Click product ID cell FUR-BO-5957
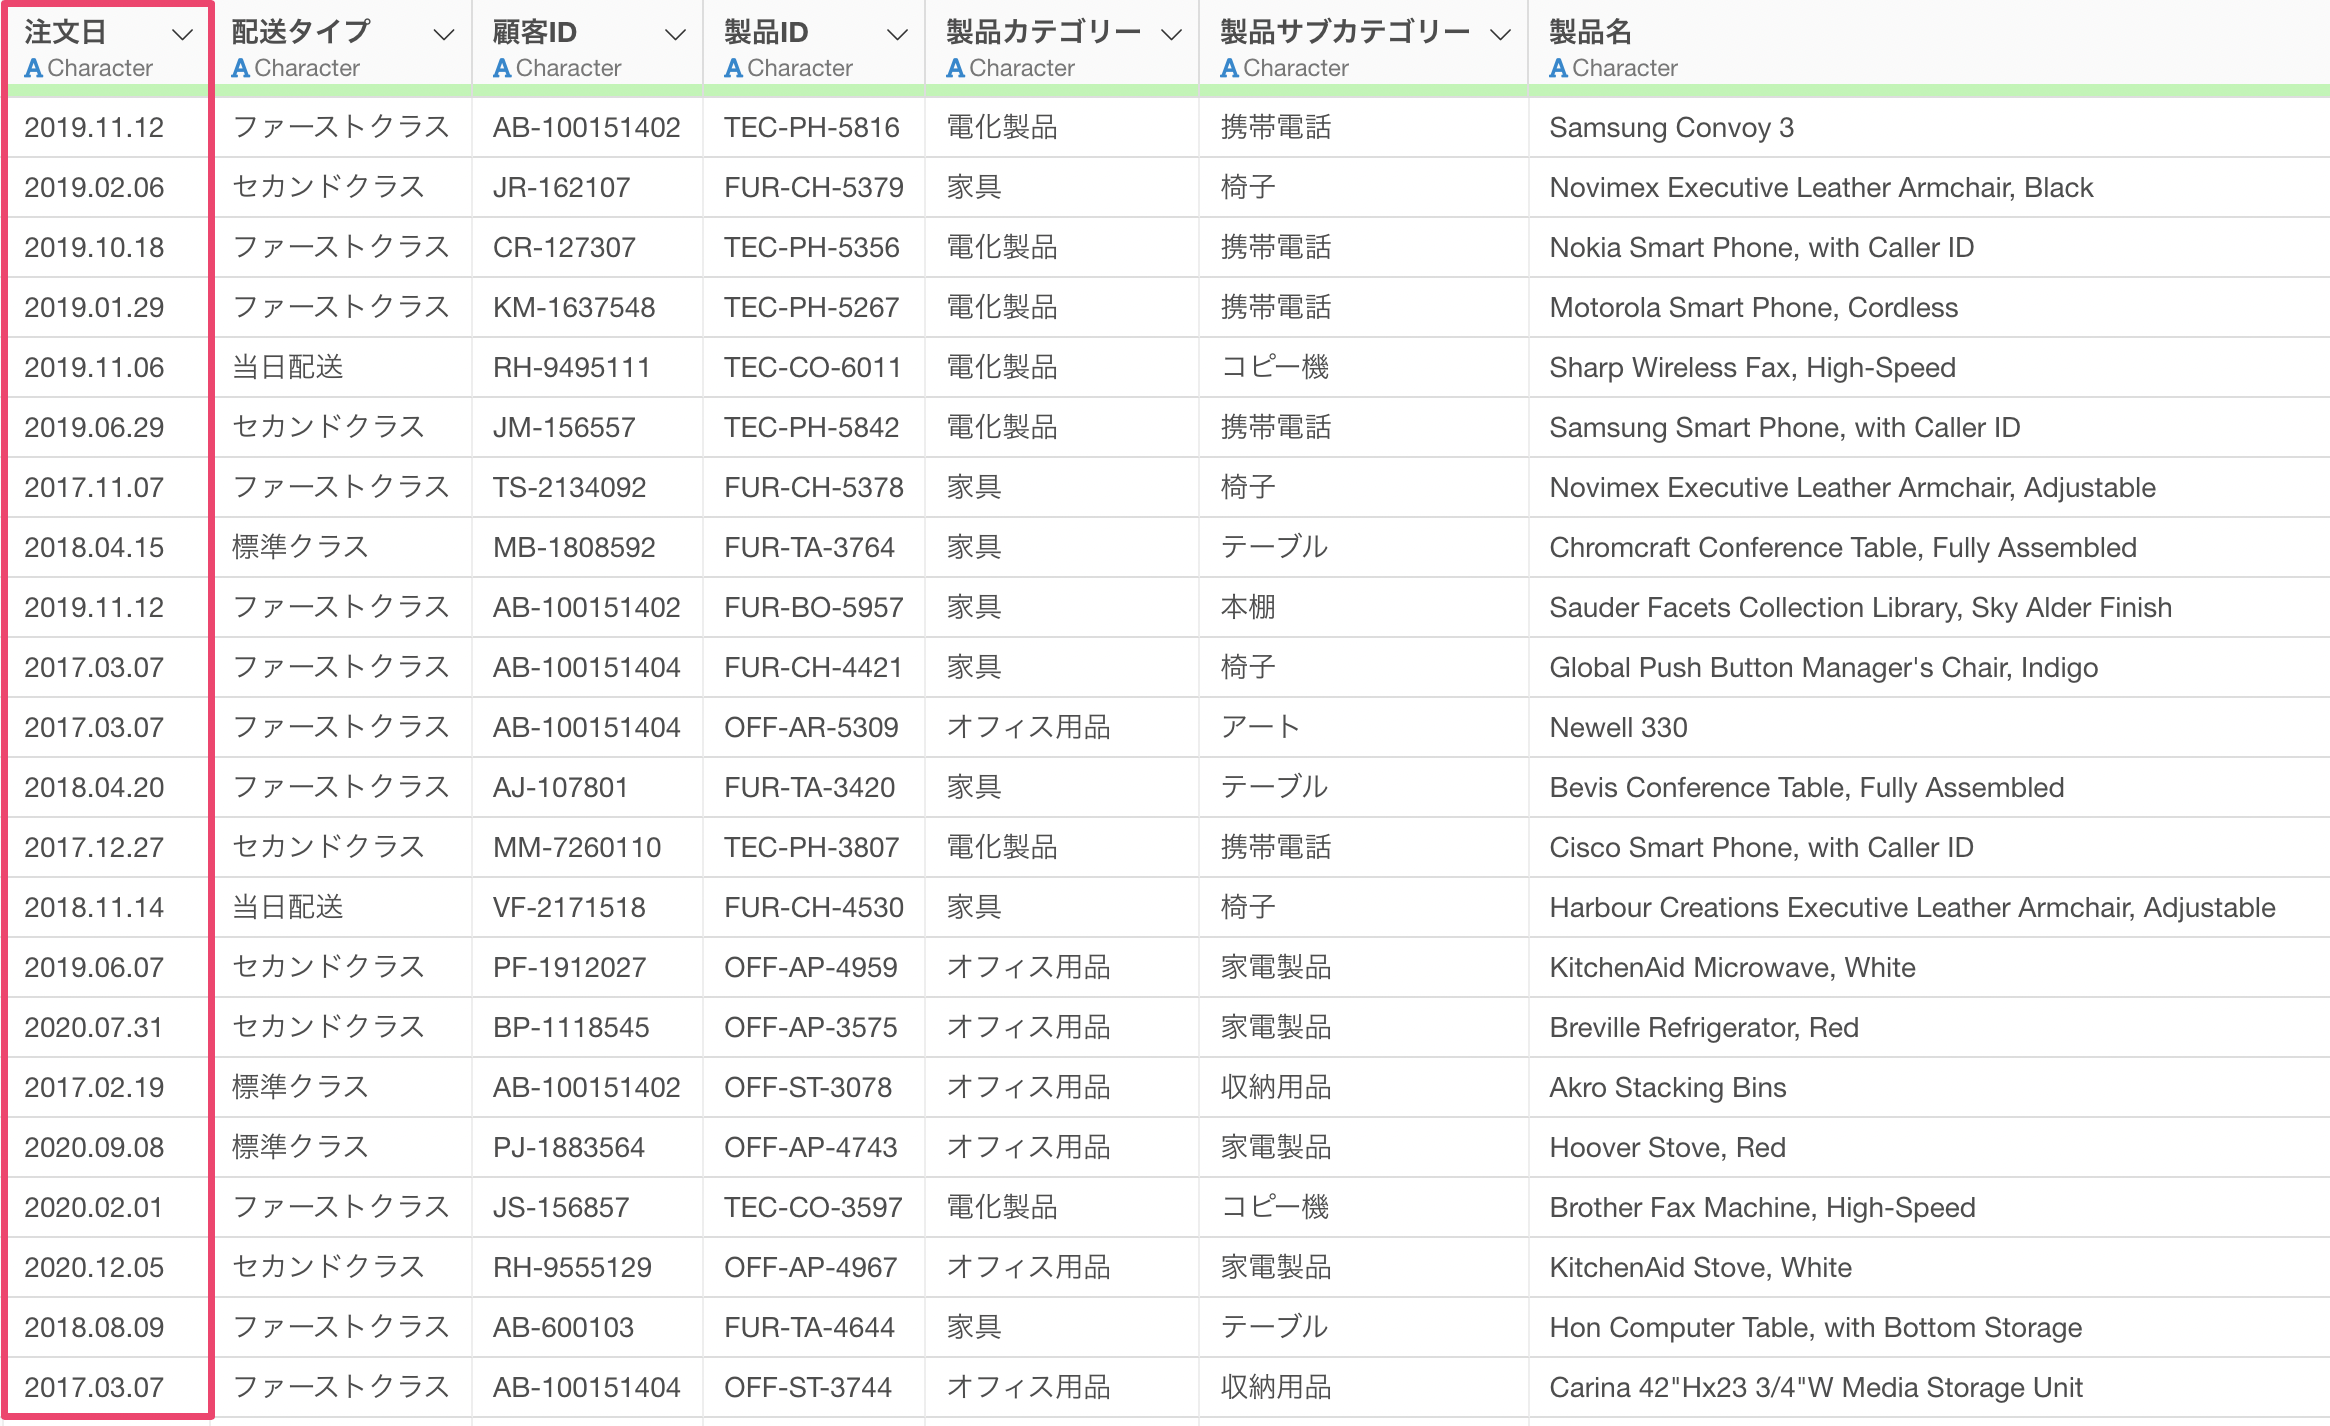 tap(814, 607)
